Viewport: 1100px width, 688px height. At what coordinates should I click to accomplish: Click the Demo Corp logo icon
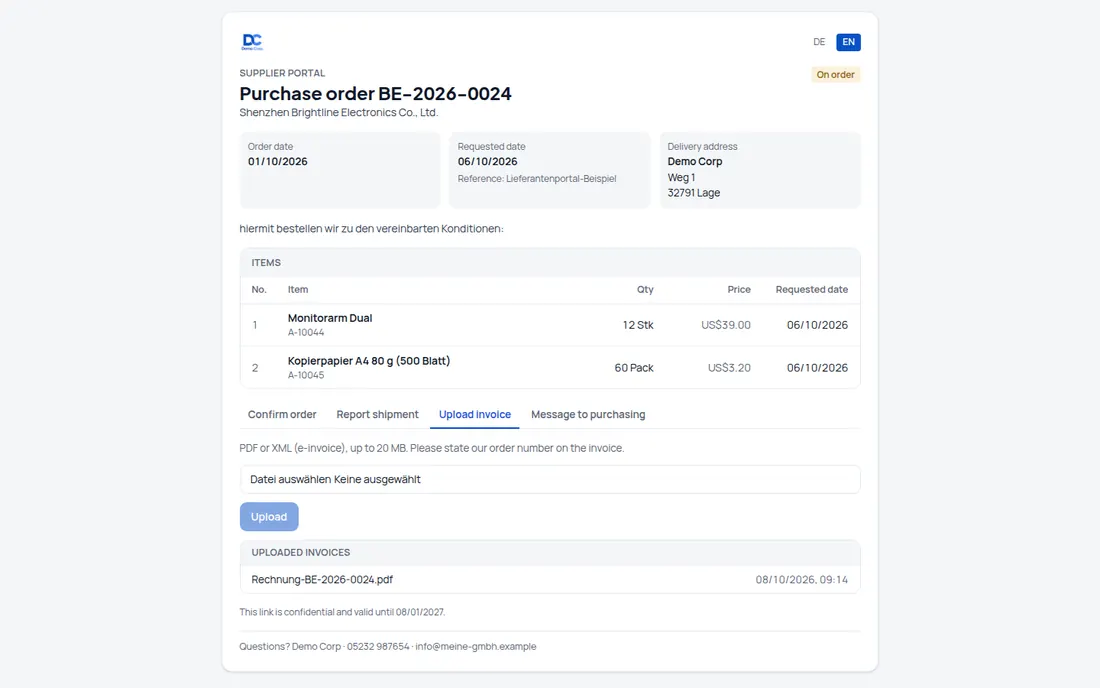point(252,42)
